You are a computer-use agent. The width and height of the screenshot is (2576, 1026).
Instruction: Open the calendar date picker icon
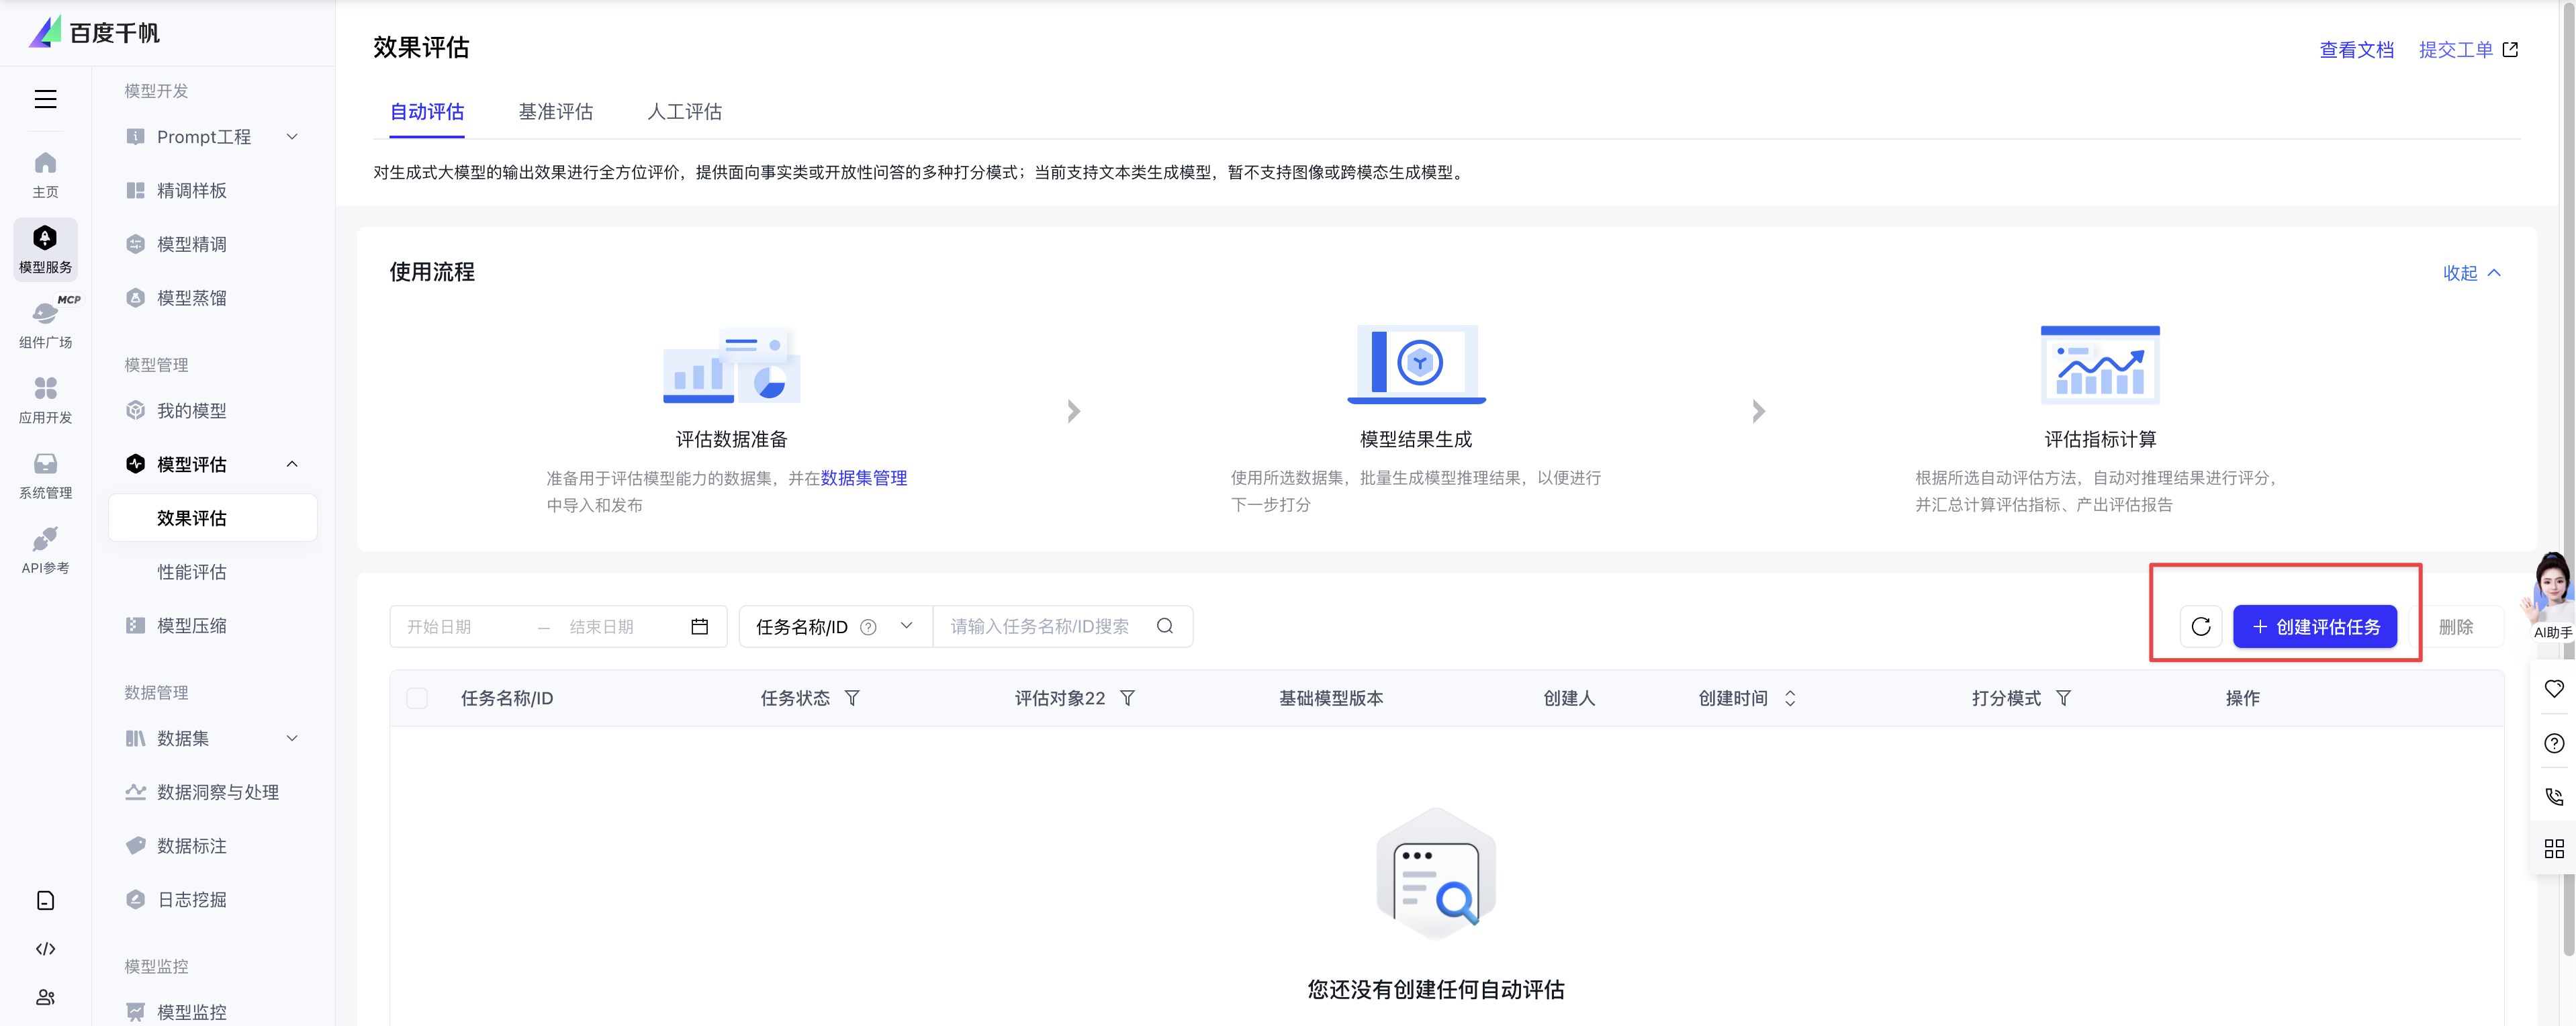699,627
